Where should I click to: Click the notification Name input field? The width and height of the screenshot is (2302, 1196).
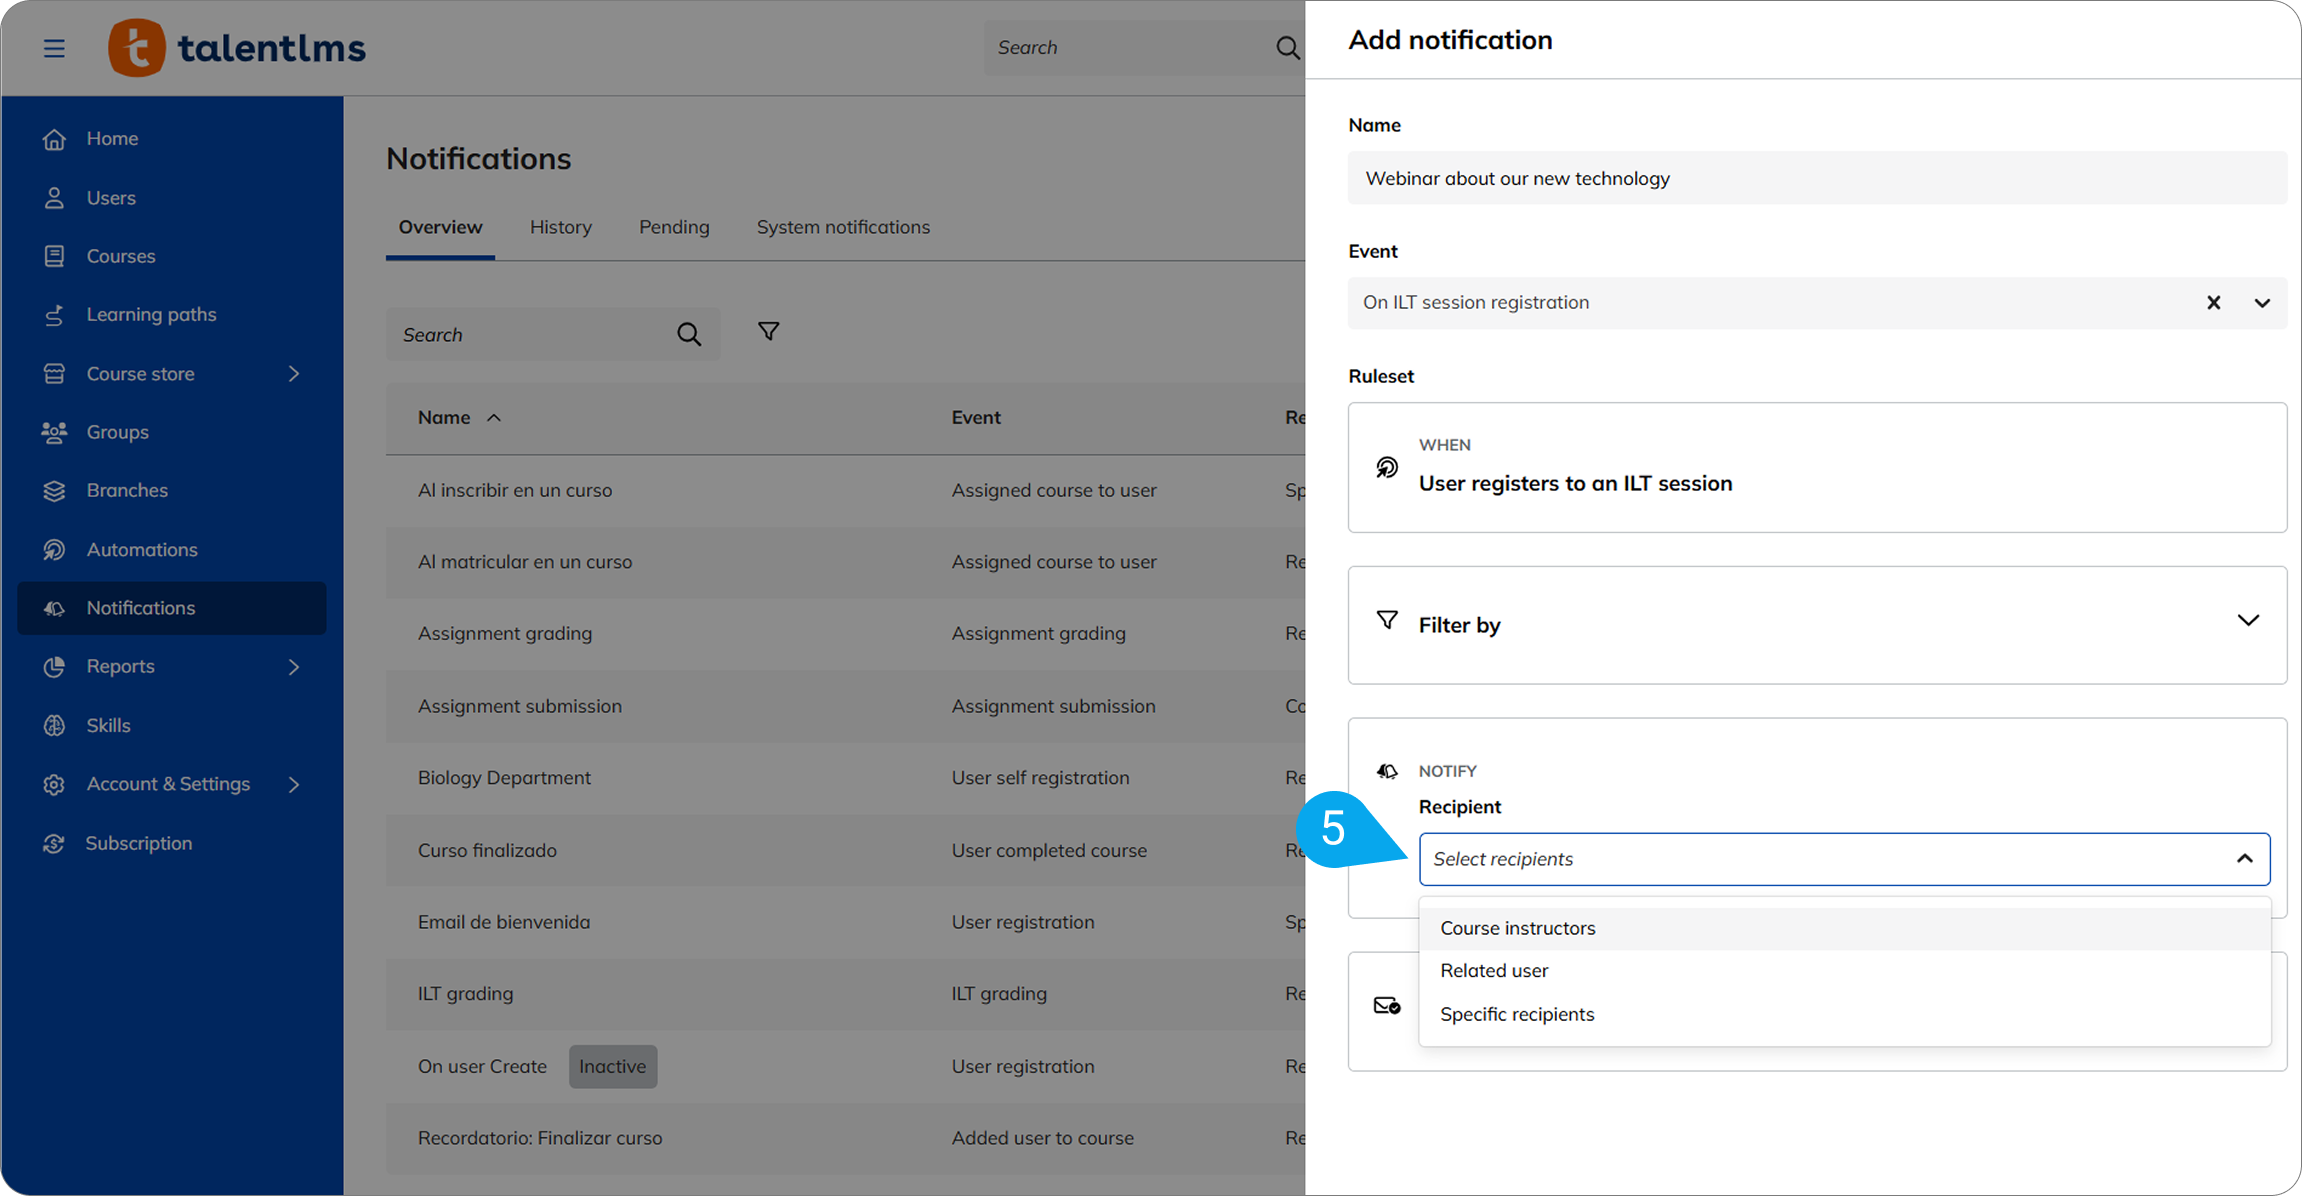coord(1816,179)
